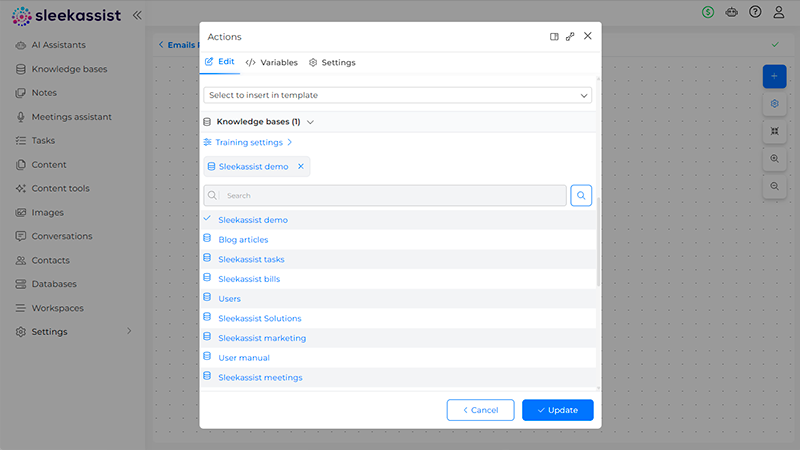Open the help question mark icon
The image size is (800, 450).
755,12
